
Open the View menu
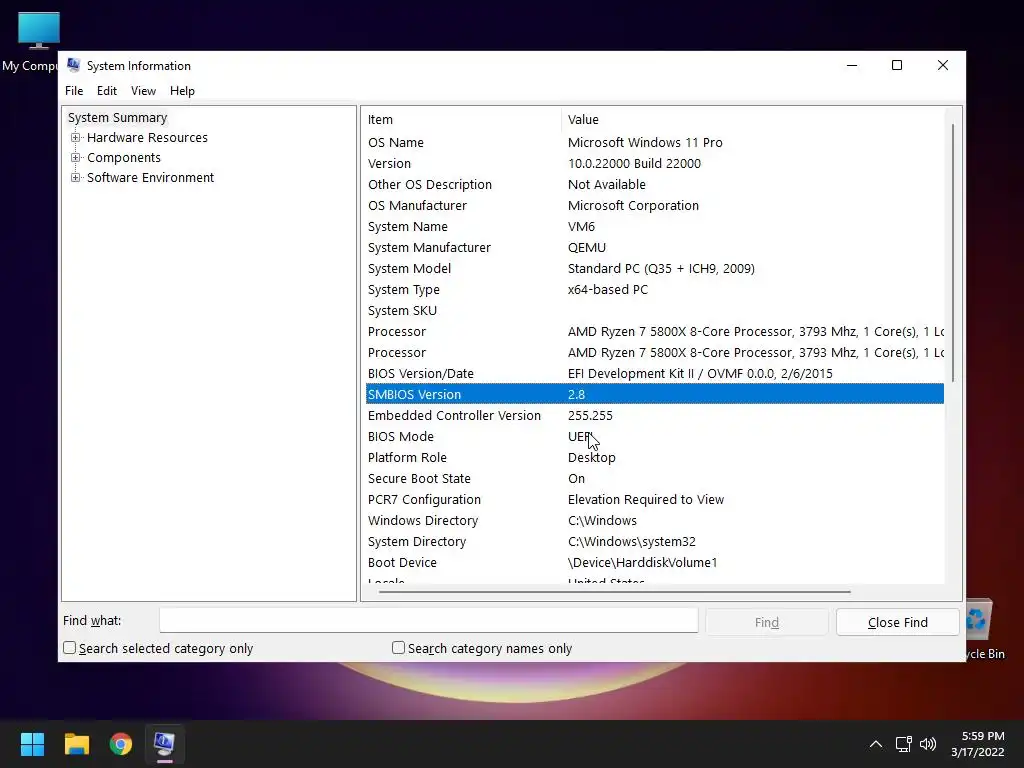(143, 91)
